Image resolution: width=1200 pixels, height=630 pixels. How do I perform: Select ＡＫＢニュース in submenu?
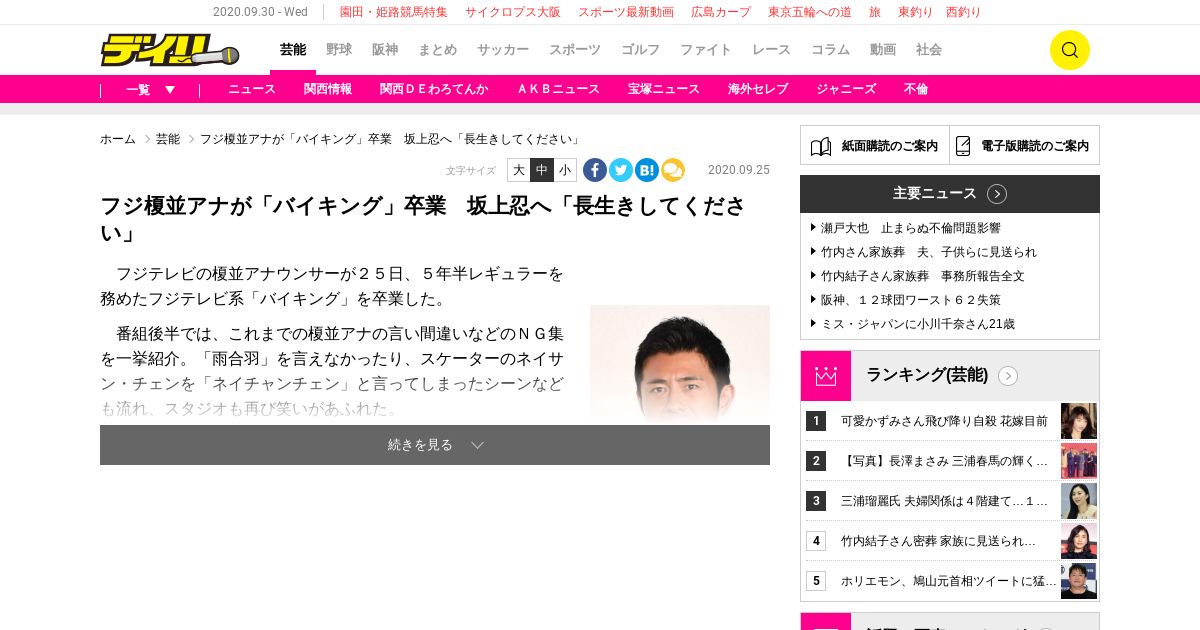(558, 89)
